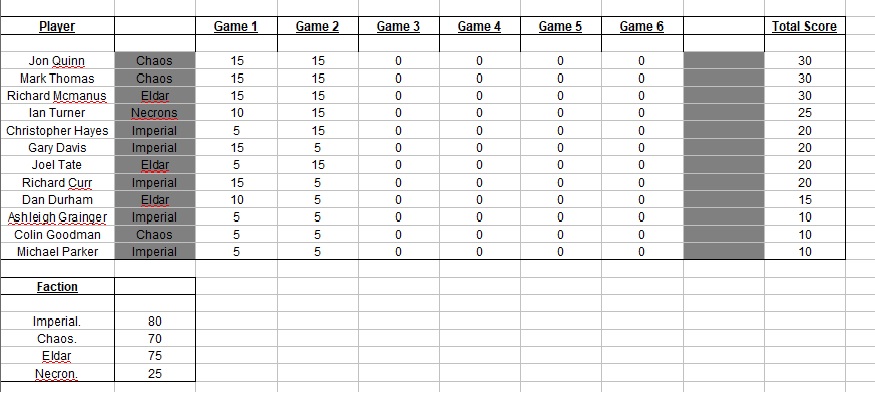Screen dimensions: 875x412
Task: Select the Ashleigh Grainger name cell
Action: 57,217
